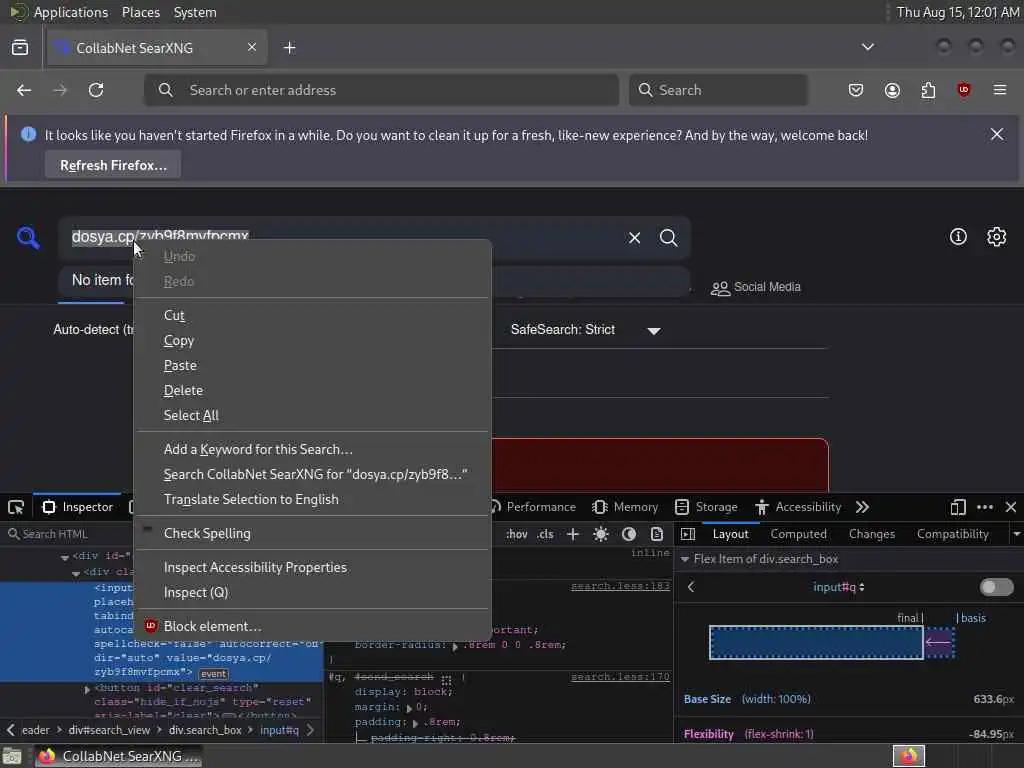The width and height of the screenshot is (1024, 768).
Task: Expand border-radius shorthand property
Action: (x=455, y=646)
